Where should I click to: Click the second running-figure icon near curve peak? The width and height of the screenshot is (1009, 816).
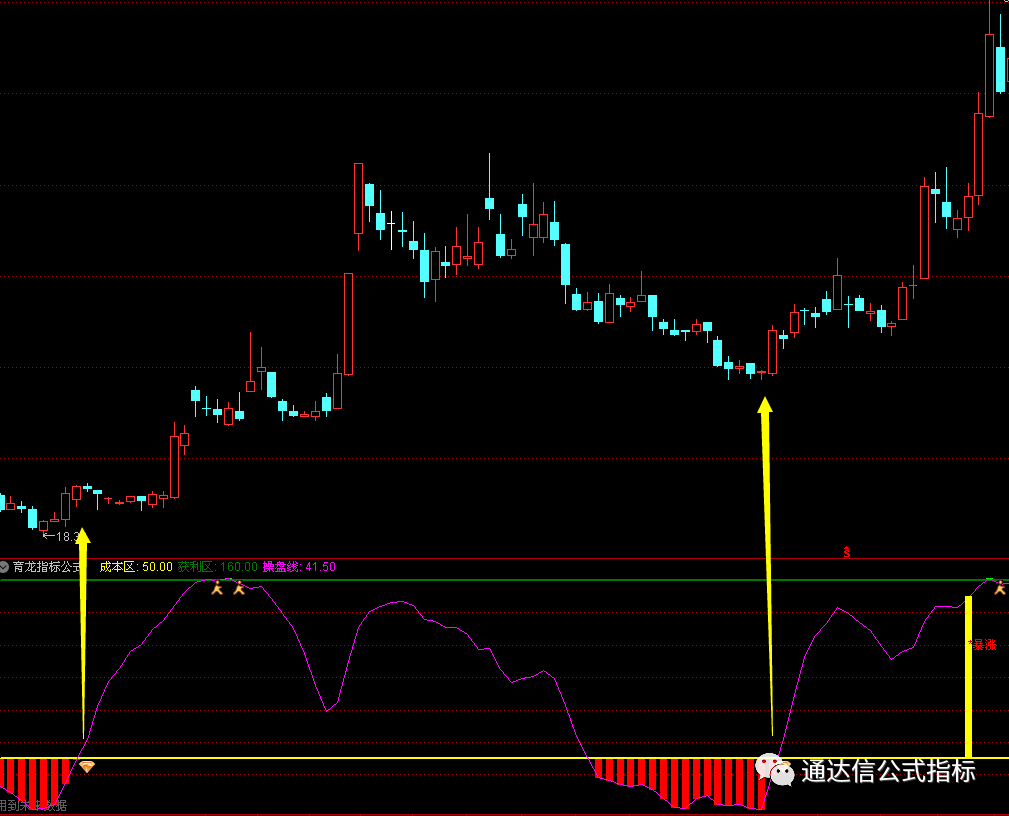pyautogui.click(x=239, y=588)
